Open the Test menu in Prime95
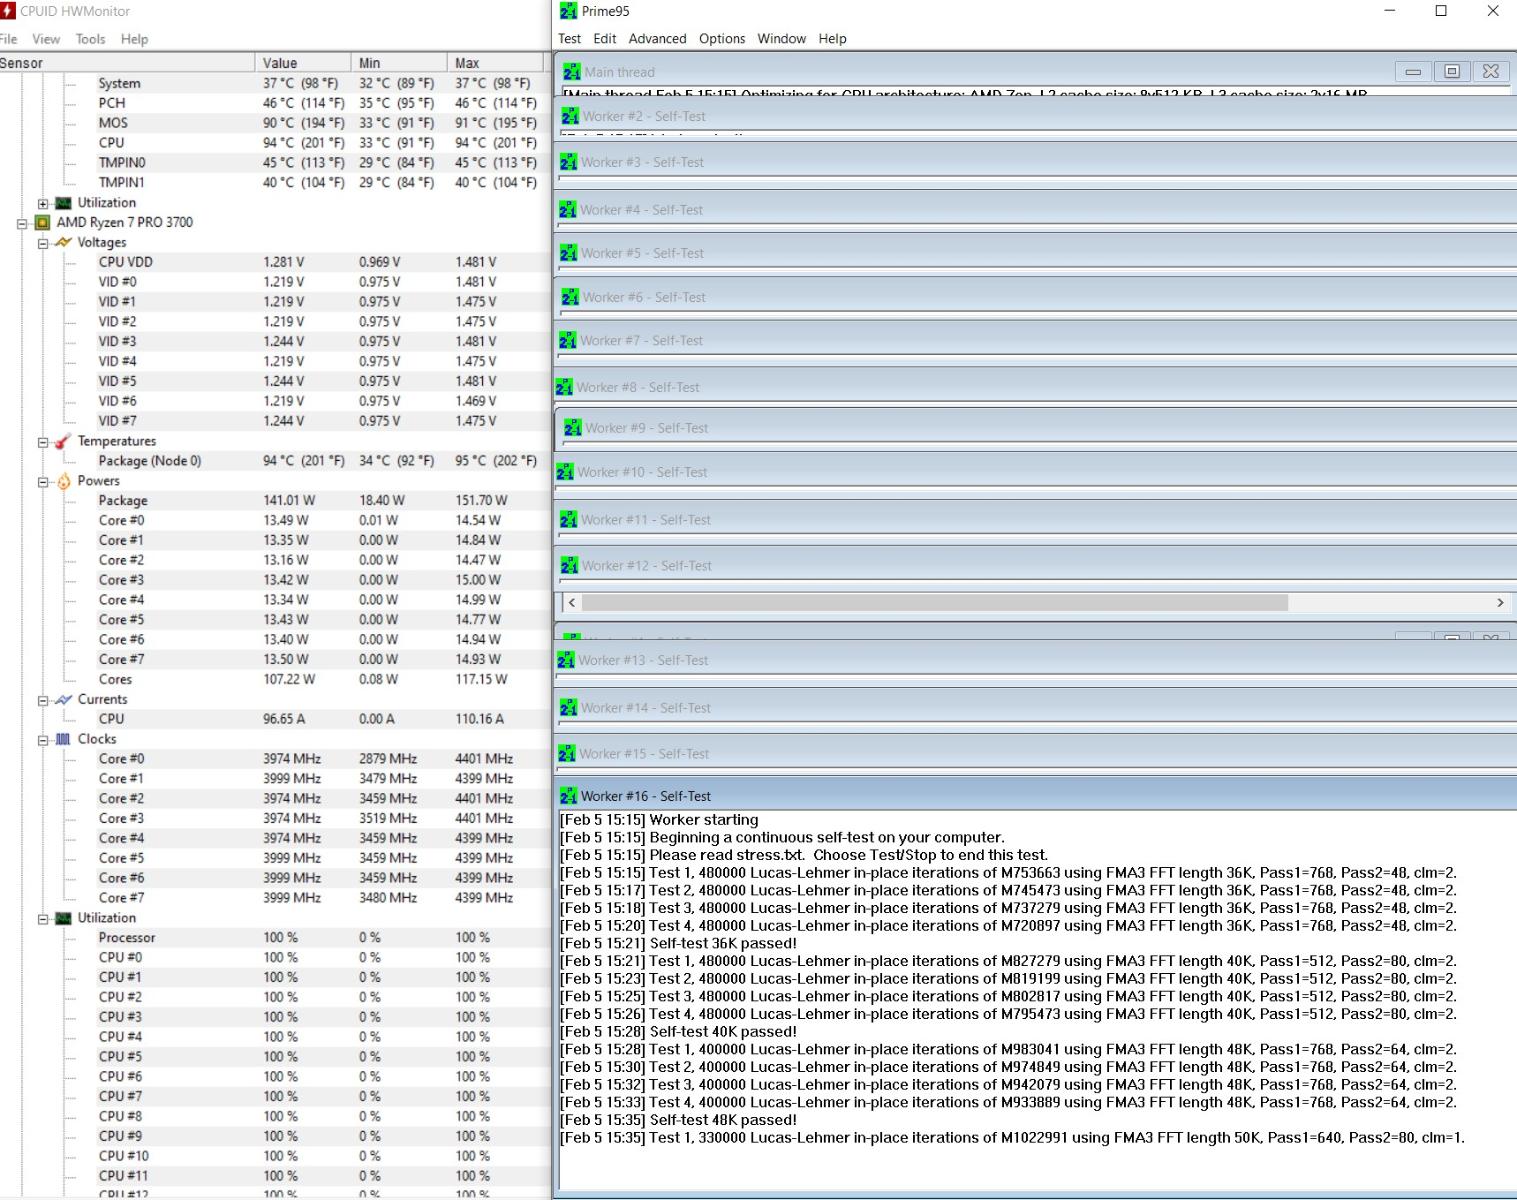Viewport: 1517px width, 1200px height. 569,39
